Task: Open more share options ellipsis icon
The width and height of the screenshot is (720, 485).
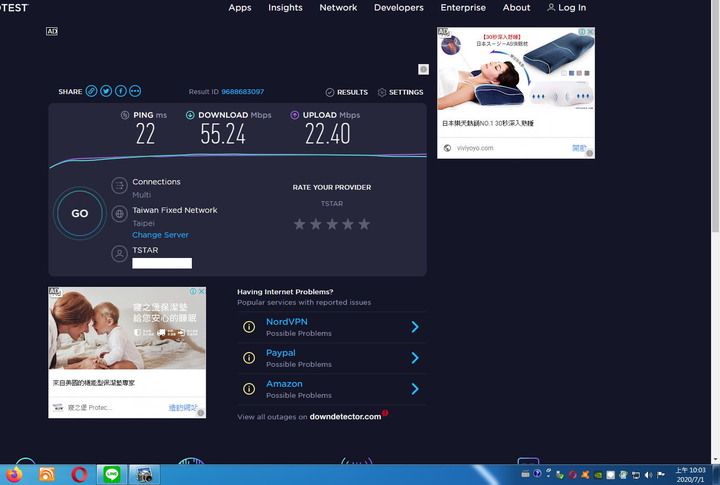Action: pos(135,91)
